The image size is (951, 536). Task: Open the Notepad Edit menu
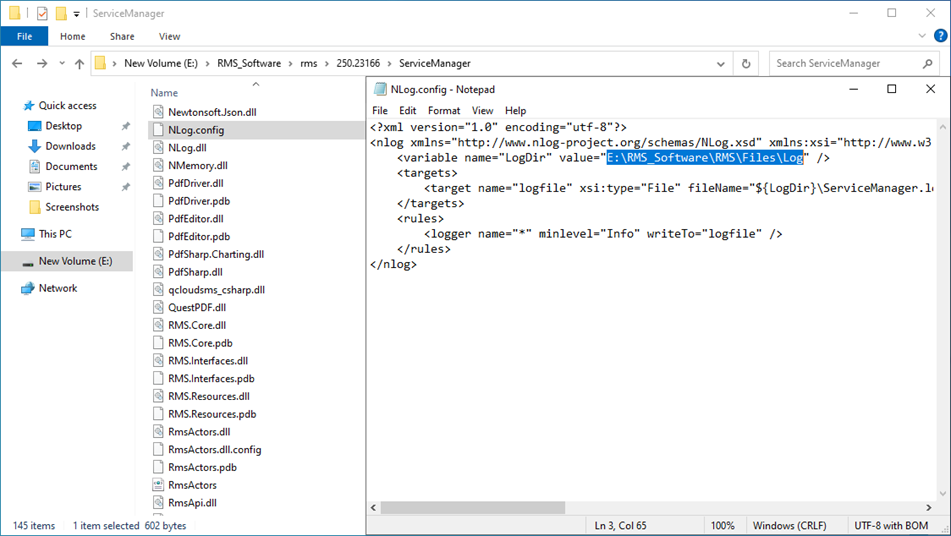pos(408,110)
